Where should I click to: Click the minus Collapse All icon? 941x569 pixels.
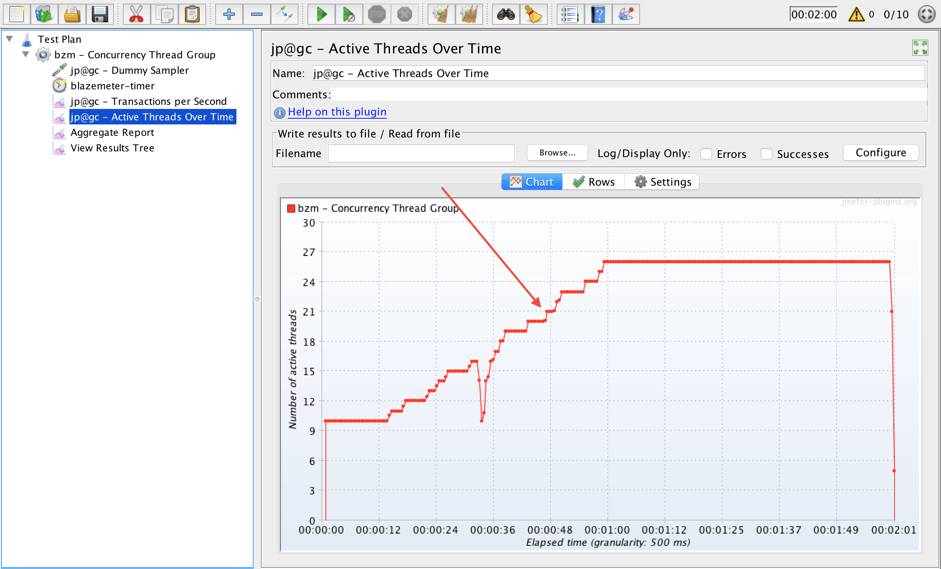(x=257, y=14)
